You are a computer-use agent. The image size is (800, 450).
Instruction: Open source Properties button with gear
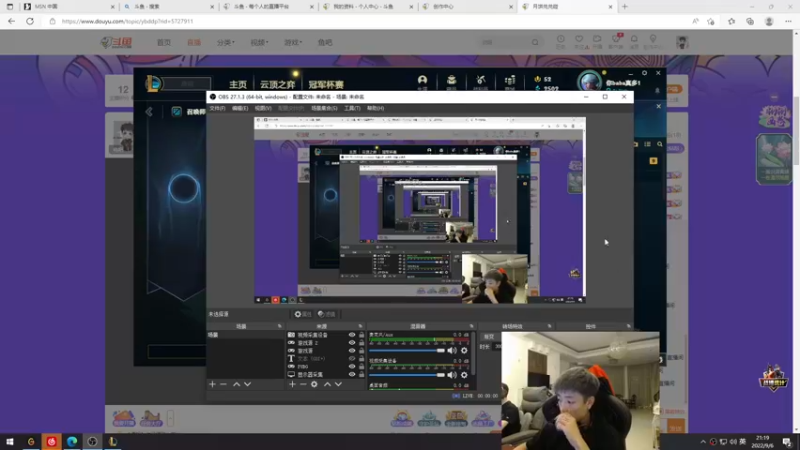click(303, 314)
